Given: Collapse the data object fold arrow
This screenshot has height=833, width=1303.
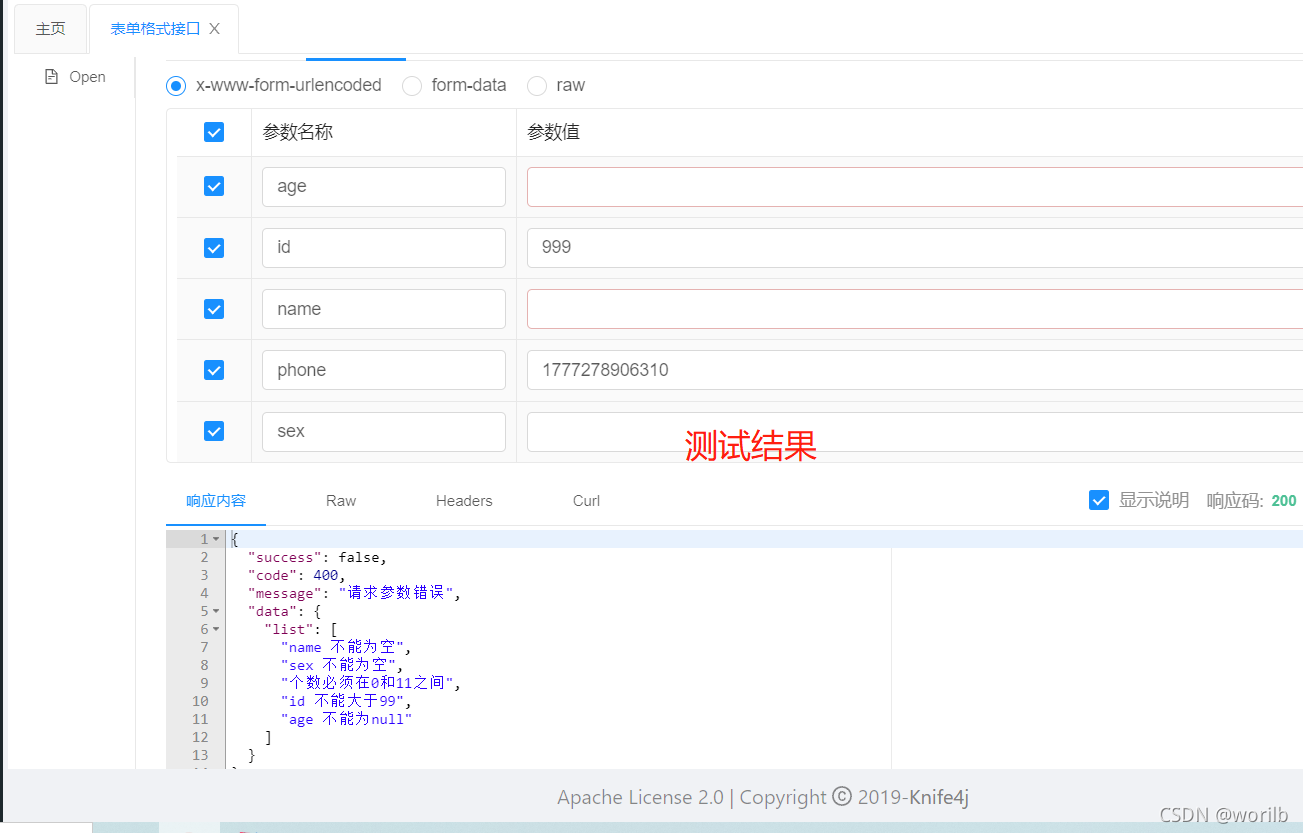Looking at the screenshot, I should [x=216, y=611].
